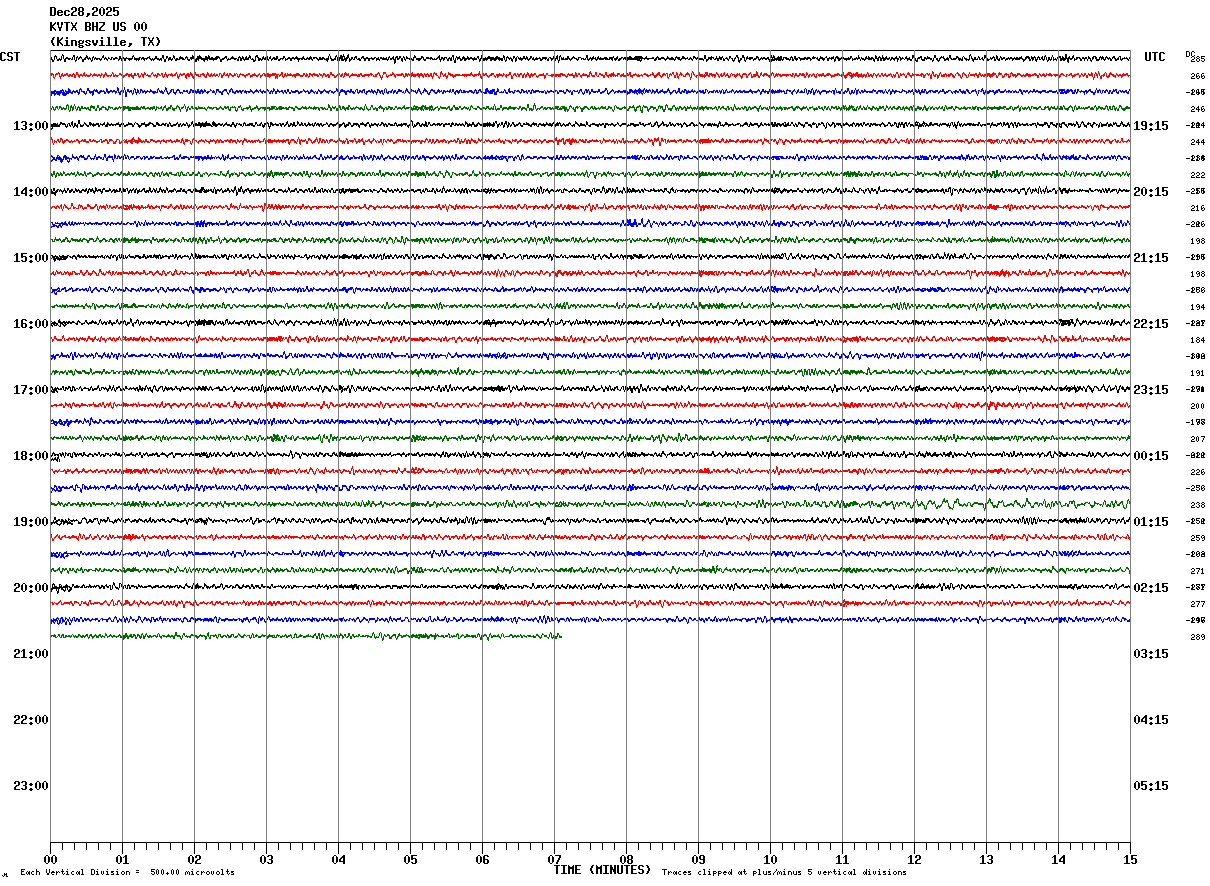Click minute tick label 12 on axis
The image size is (1210, 886).
(914, 859)
